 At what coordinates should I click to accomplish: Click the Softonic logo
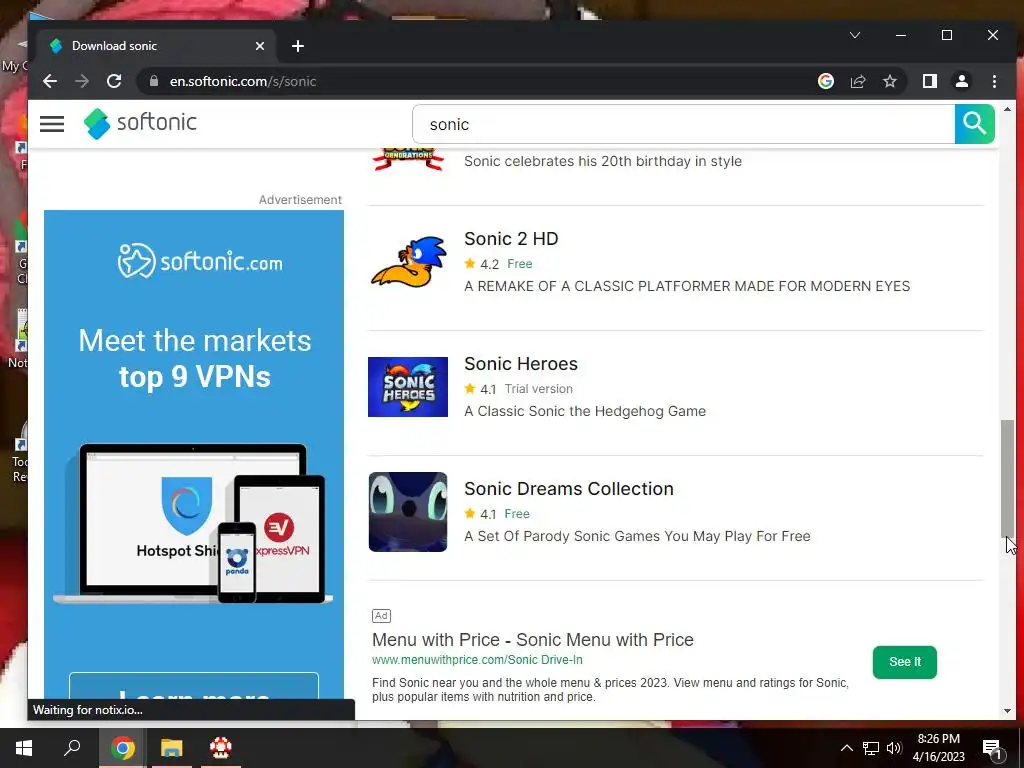tap(140, 123)
